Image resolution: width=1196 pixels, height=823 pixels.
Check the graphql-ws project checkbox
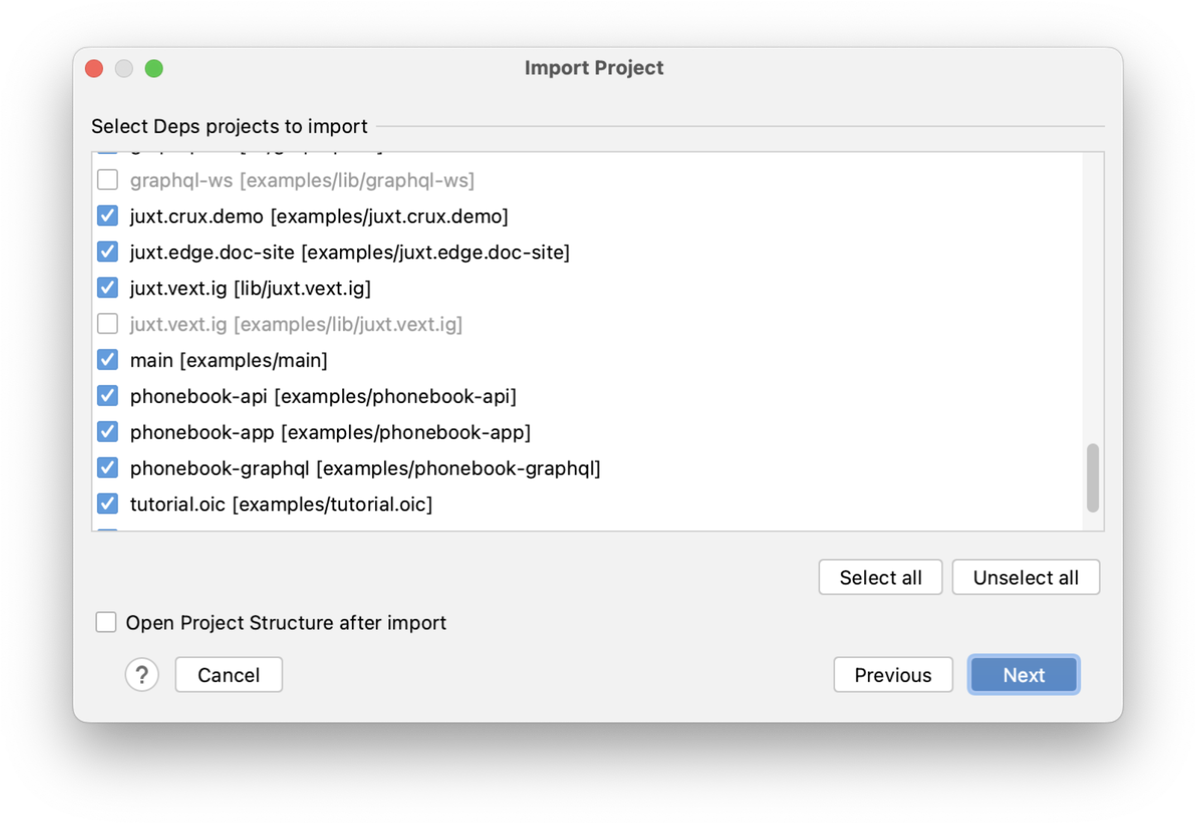(108, 180)
